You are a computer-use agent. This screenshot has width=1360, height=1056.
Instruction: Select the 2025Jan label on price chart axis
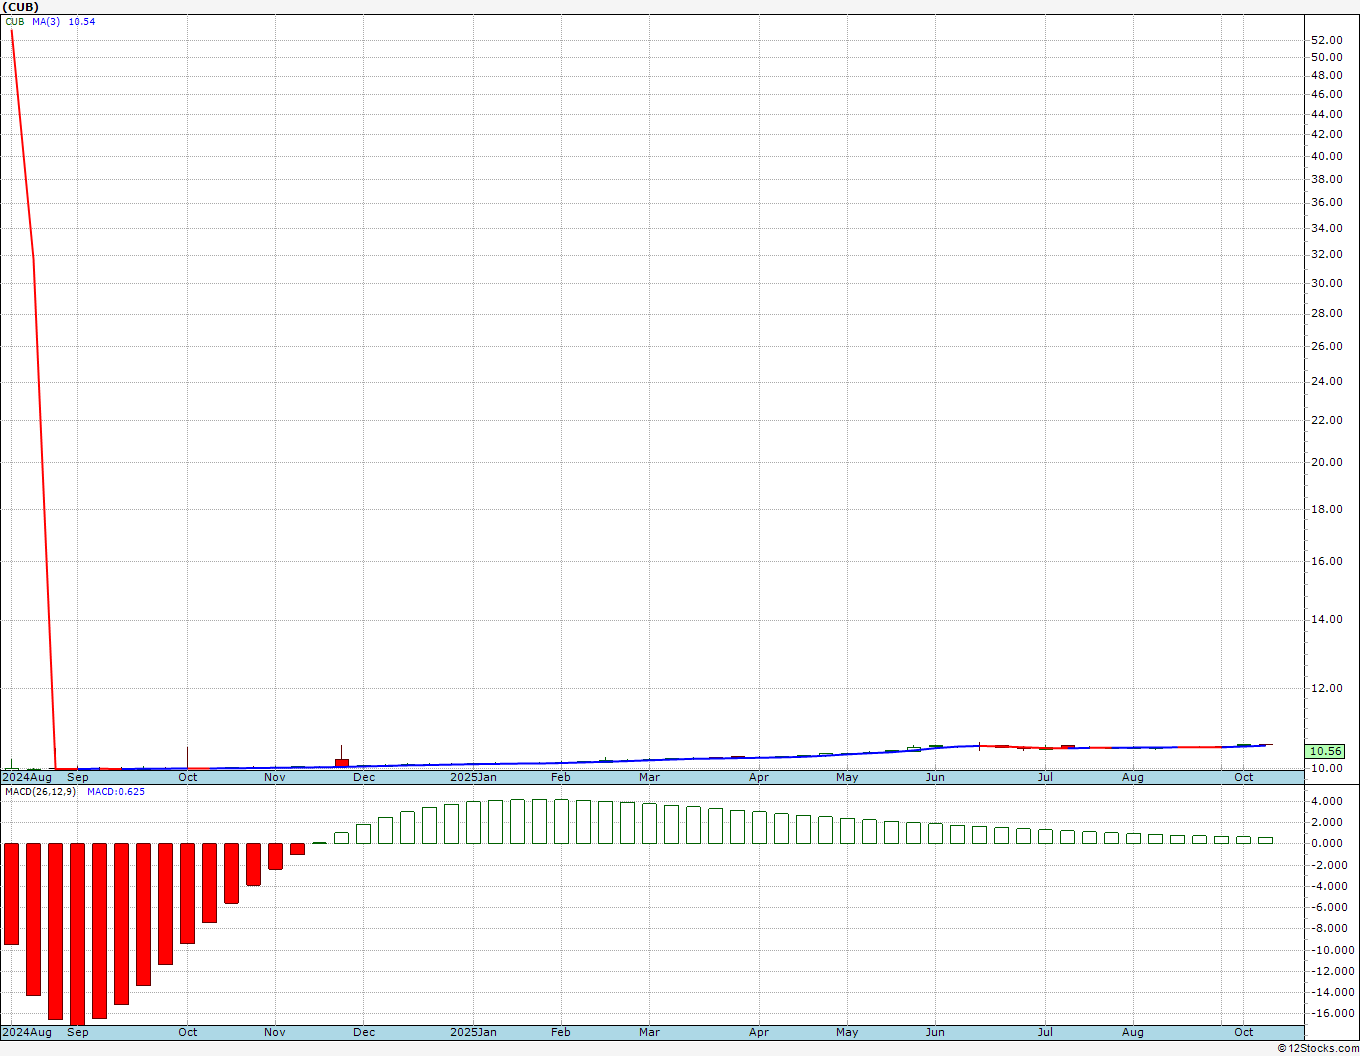tap(473, 777)
